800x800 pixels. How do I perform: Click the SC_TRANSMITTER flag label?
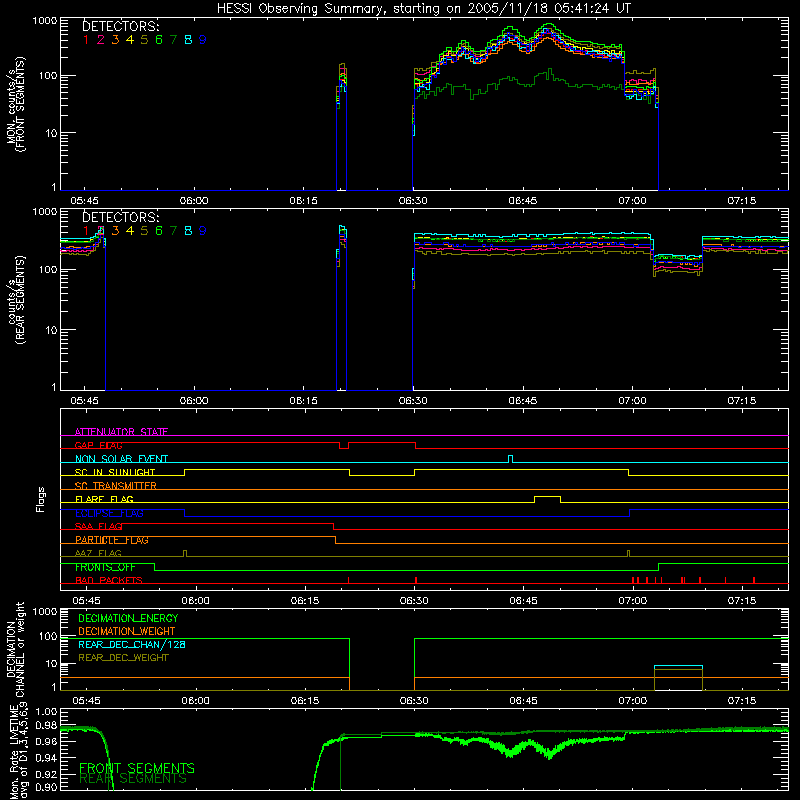pos(116,486)
